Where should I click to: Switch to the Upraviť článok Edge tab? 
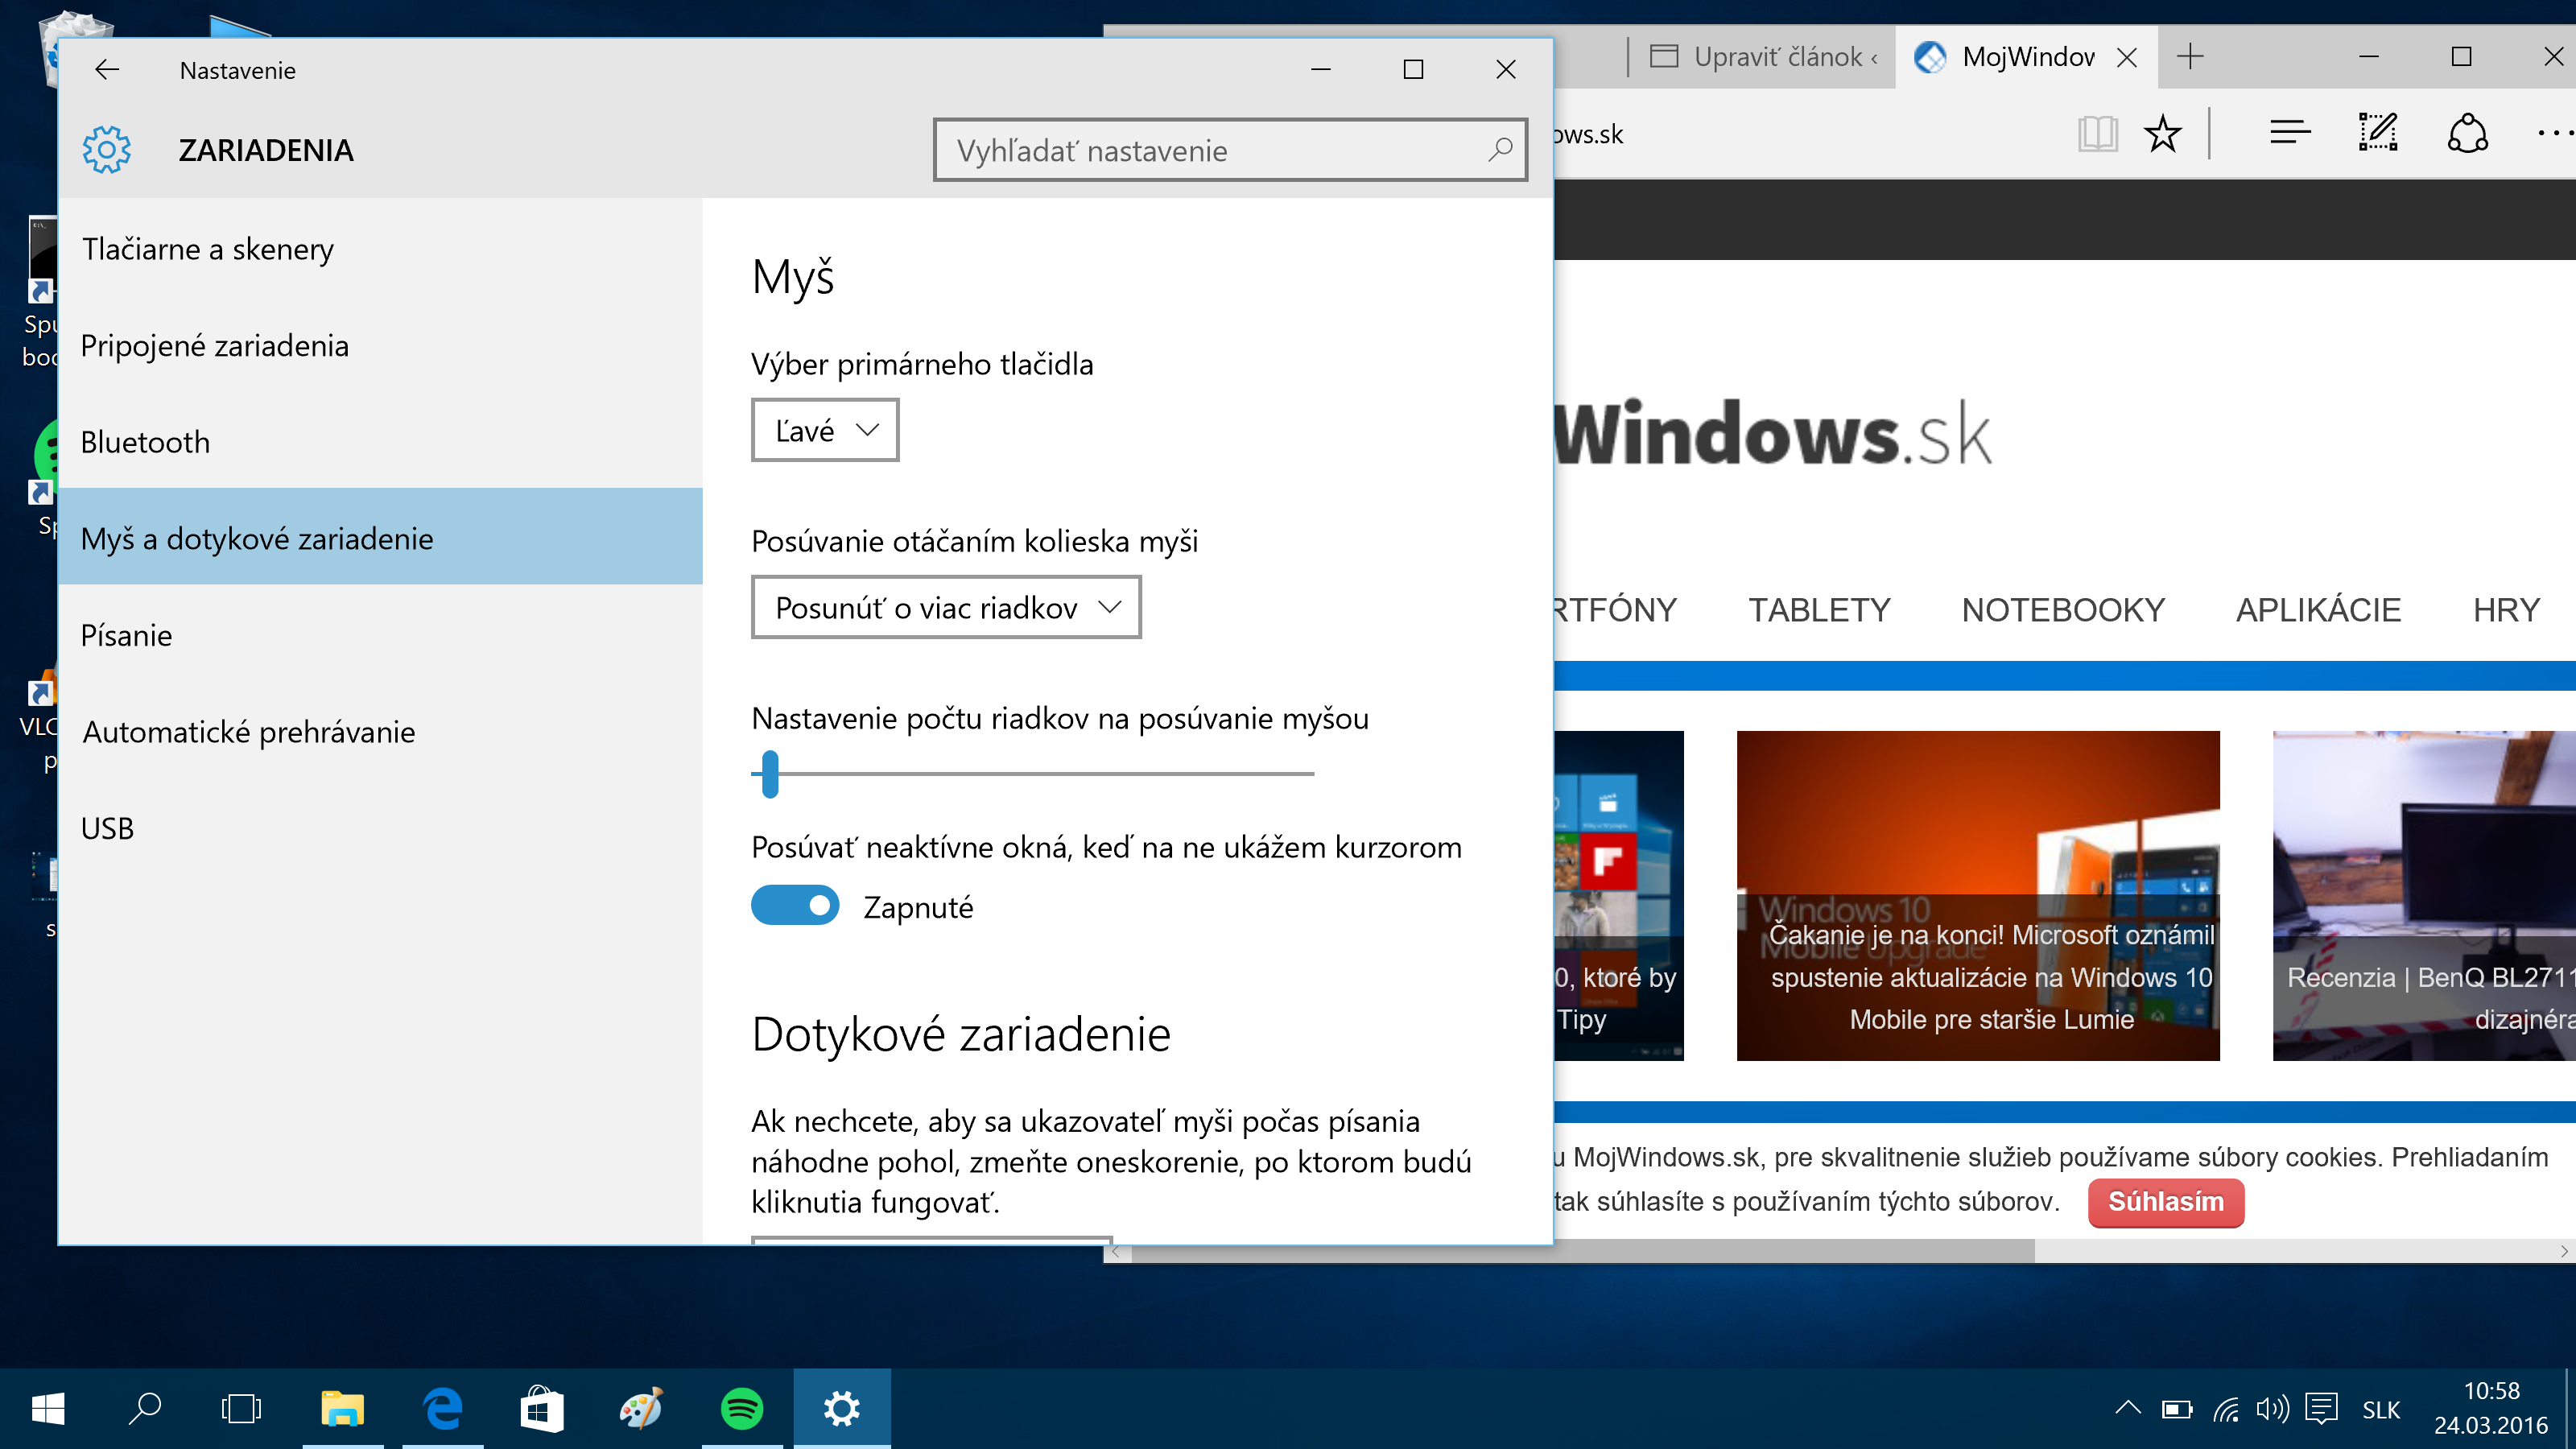tap(1762, 57)
